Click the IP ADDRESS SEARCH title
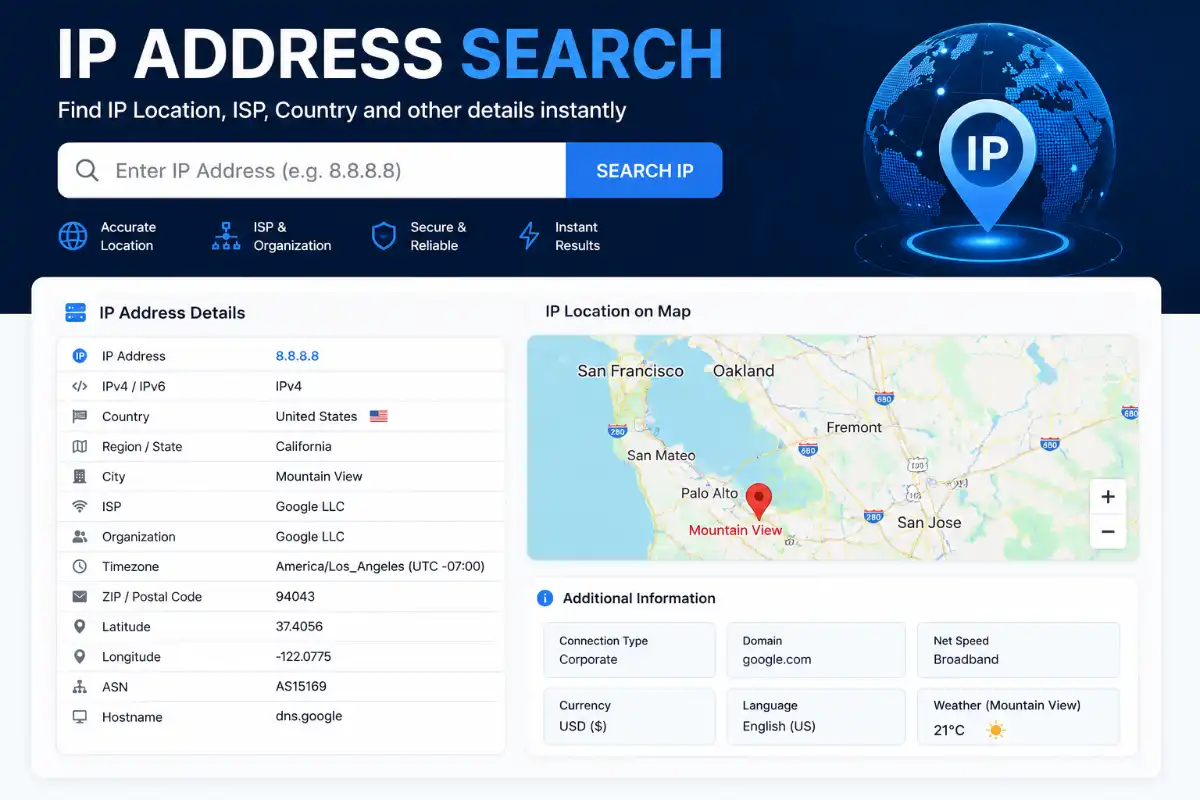Viewport: 1200px width, 800px height. click(390, 53)
